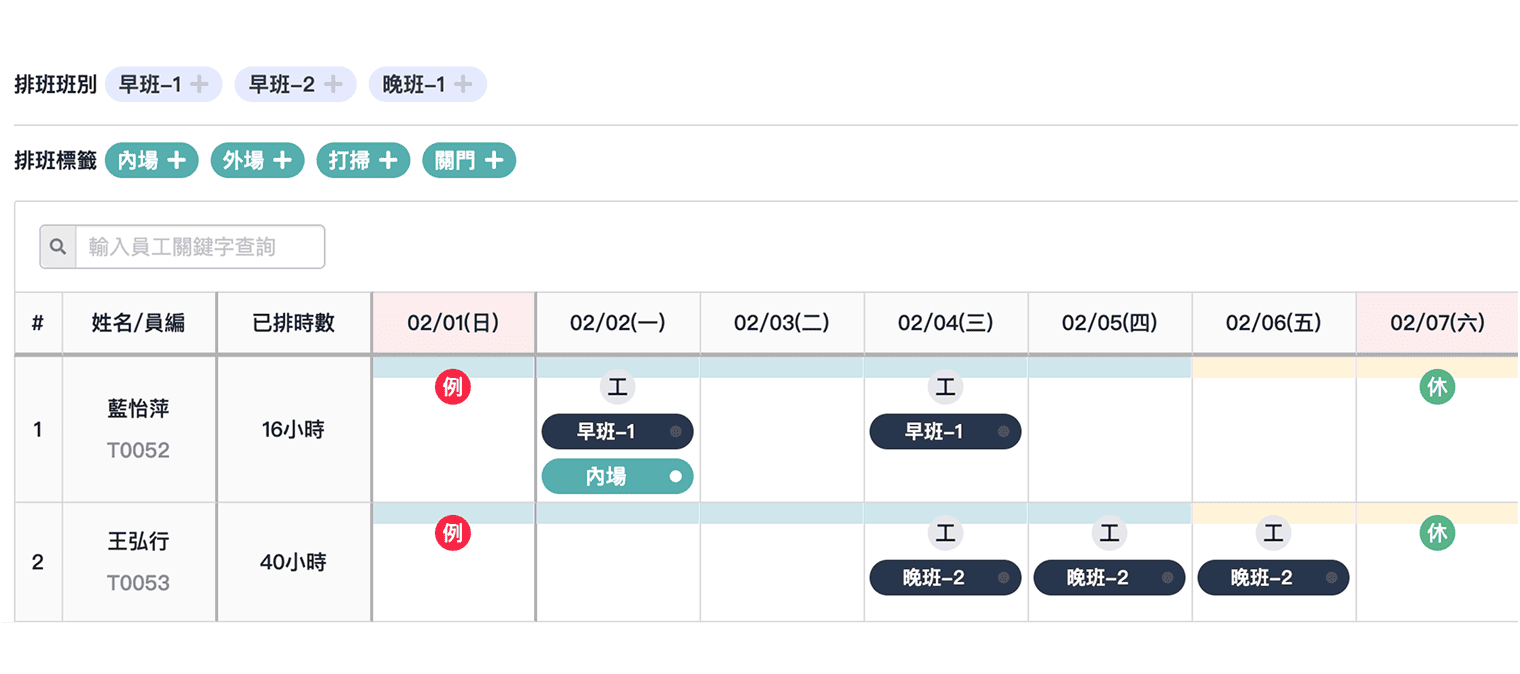Click the 已排時數 column header
Screen dimensions: 1520x674
pos(293,322)
